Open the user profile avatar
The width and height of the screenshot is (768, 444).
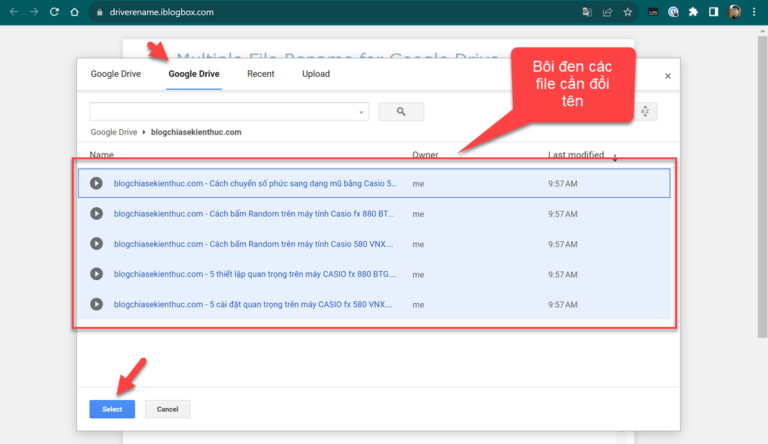click(734, 12)
